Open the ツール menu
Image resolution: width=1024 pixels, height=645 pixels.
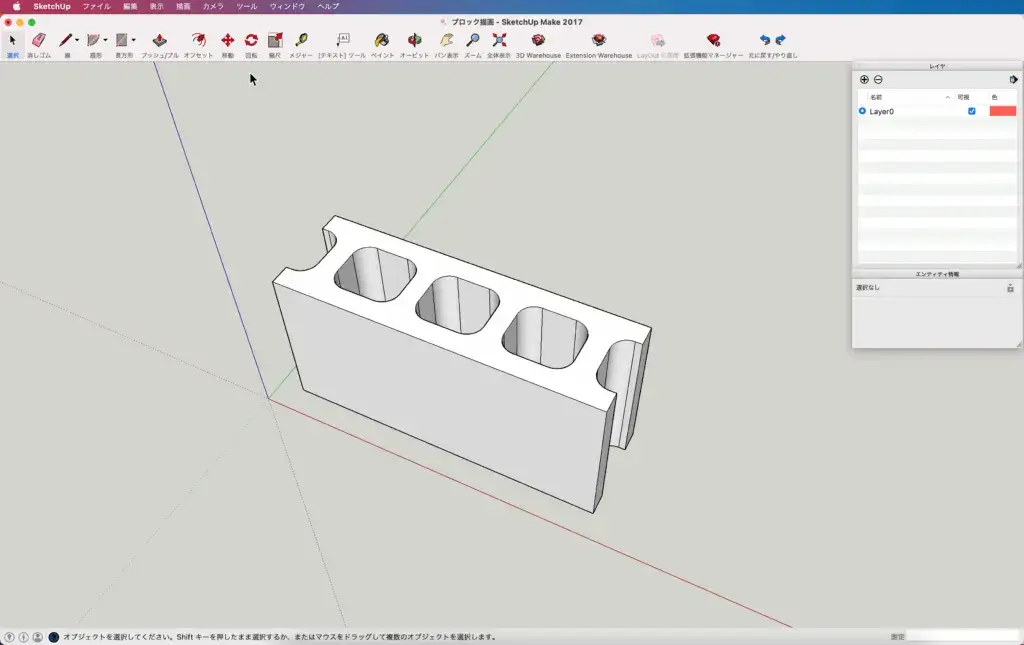pyautogui.click(x=247, y=7)
